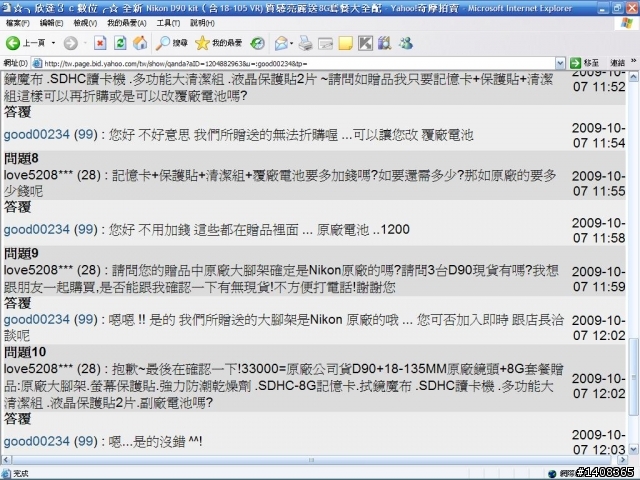Open the History toolbar icon
The image size is (640, 480).
click(x=258, y=43)
